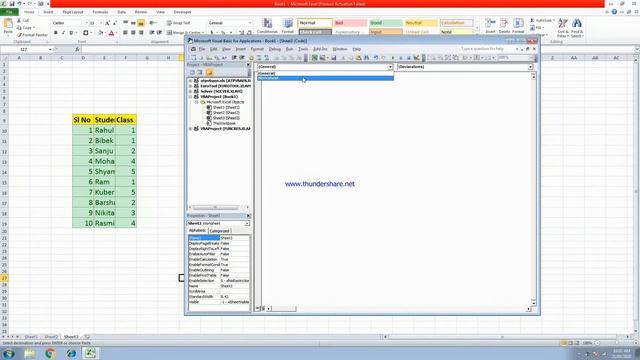Click the Reset stop icon in VBA toolbar
Image resolution: width=640 pixels, height=360 pixels.
click(x=408, y=58)
